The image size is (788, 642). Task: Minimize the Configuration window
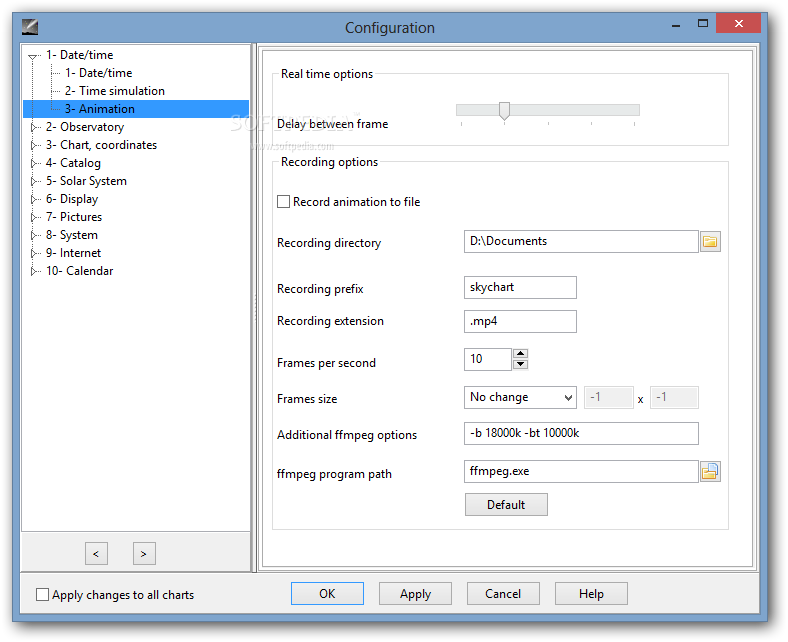676,24
